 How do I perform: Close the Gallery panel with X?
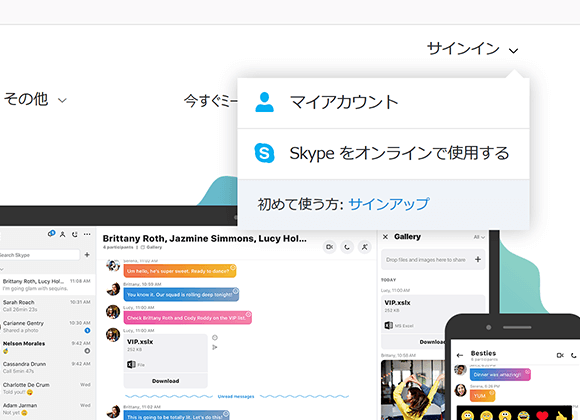coord(385,237)
